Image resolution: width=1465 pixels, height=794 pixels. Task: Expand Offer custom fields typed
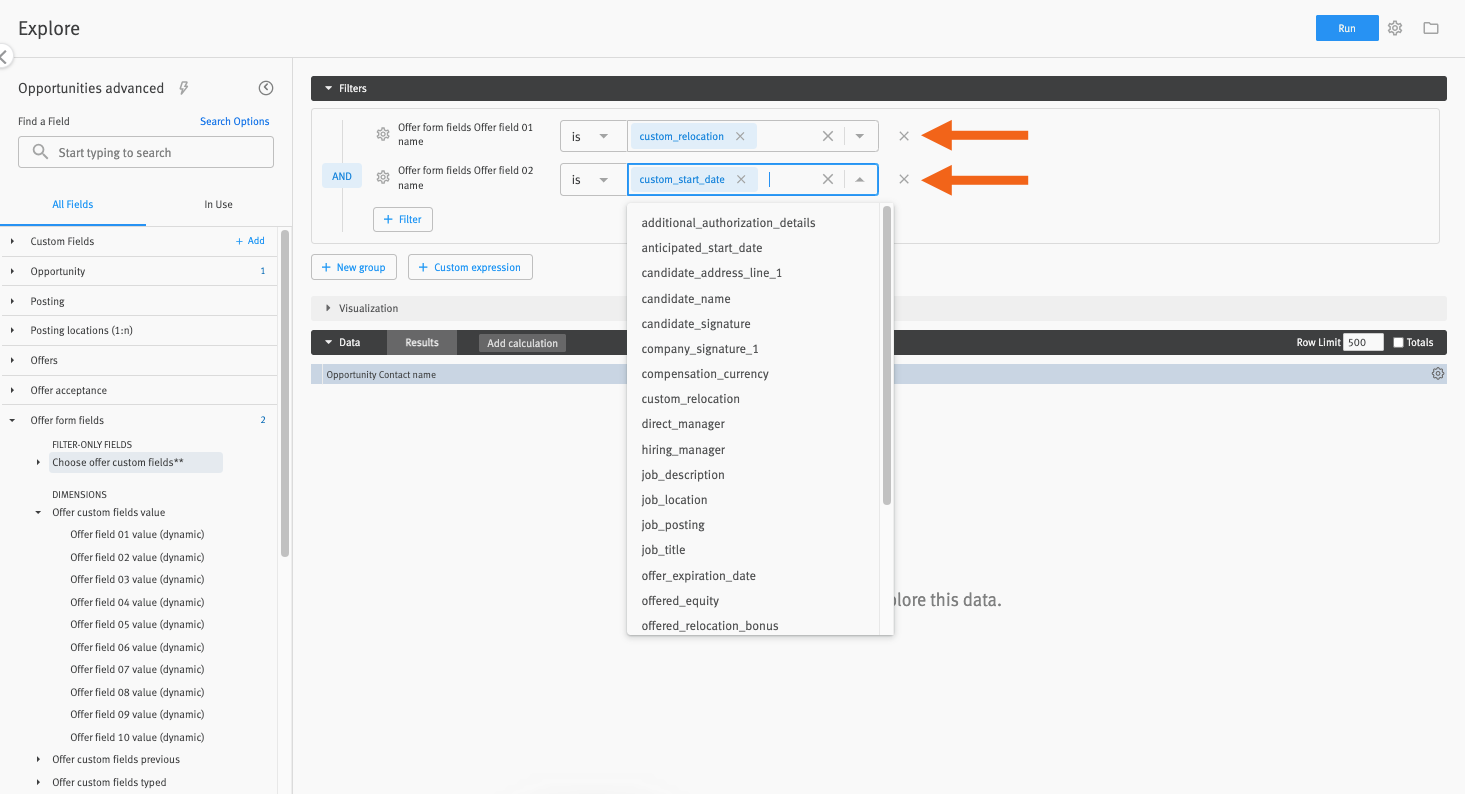click(x=39, y=782)
